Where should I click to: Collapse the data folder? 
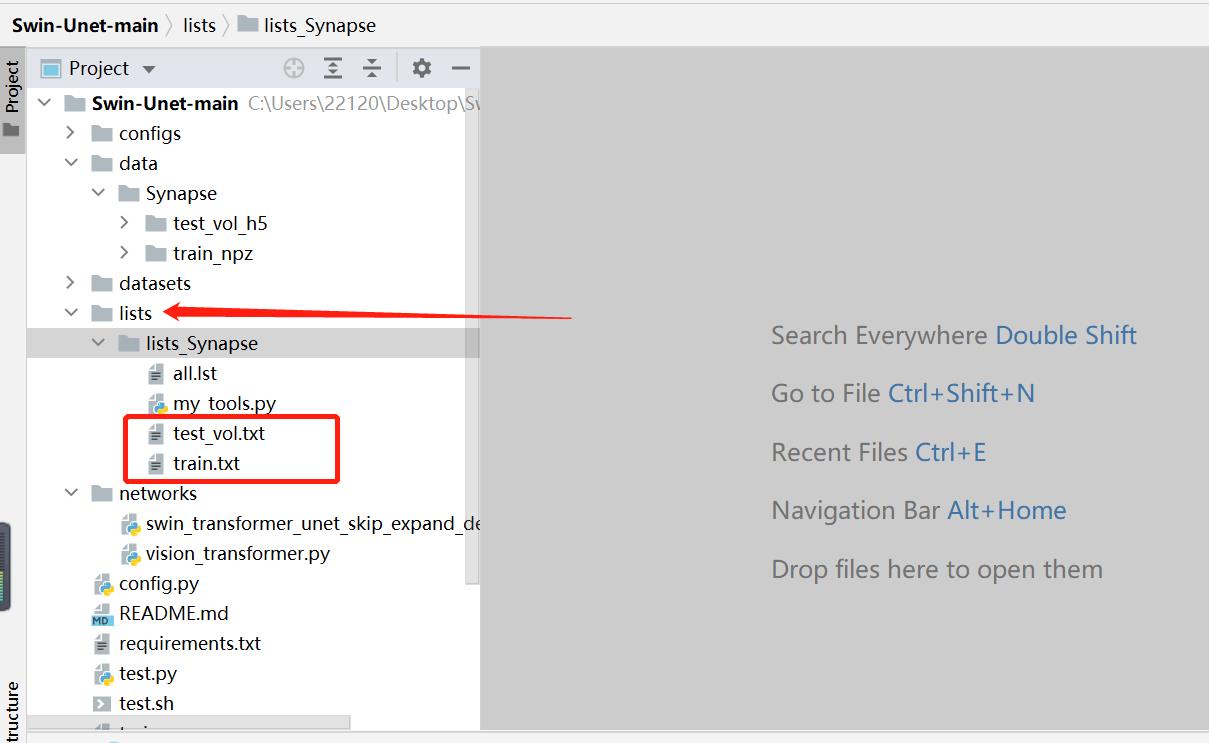click(x=71, y=163)
